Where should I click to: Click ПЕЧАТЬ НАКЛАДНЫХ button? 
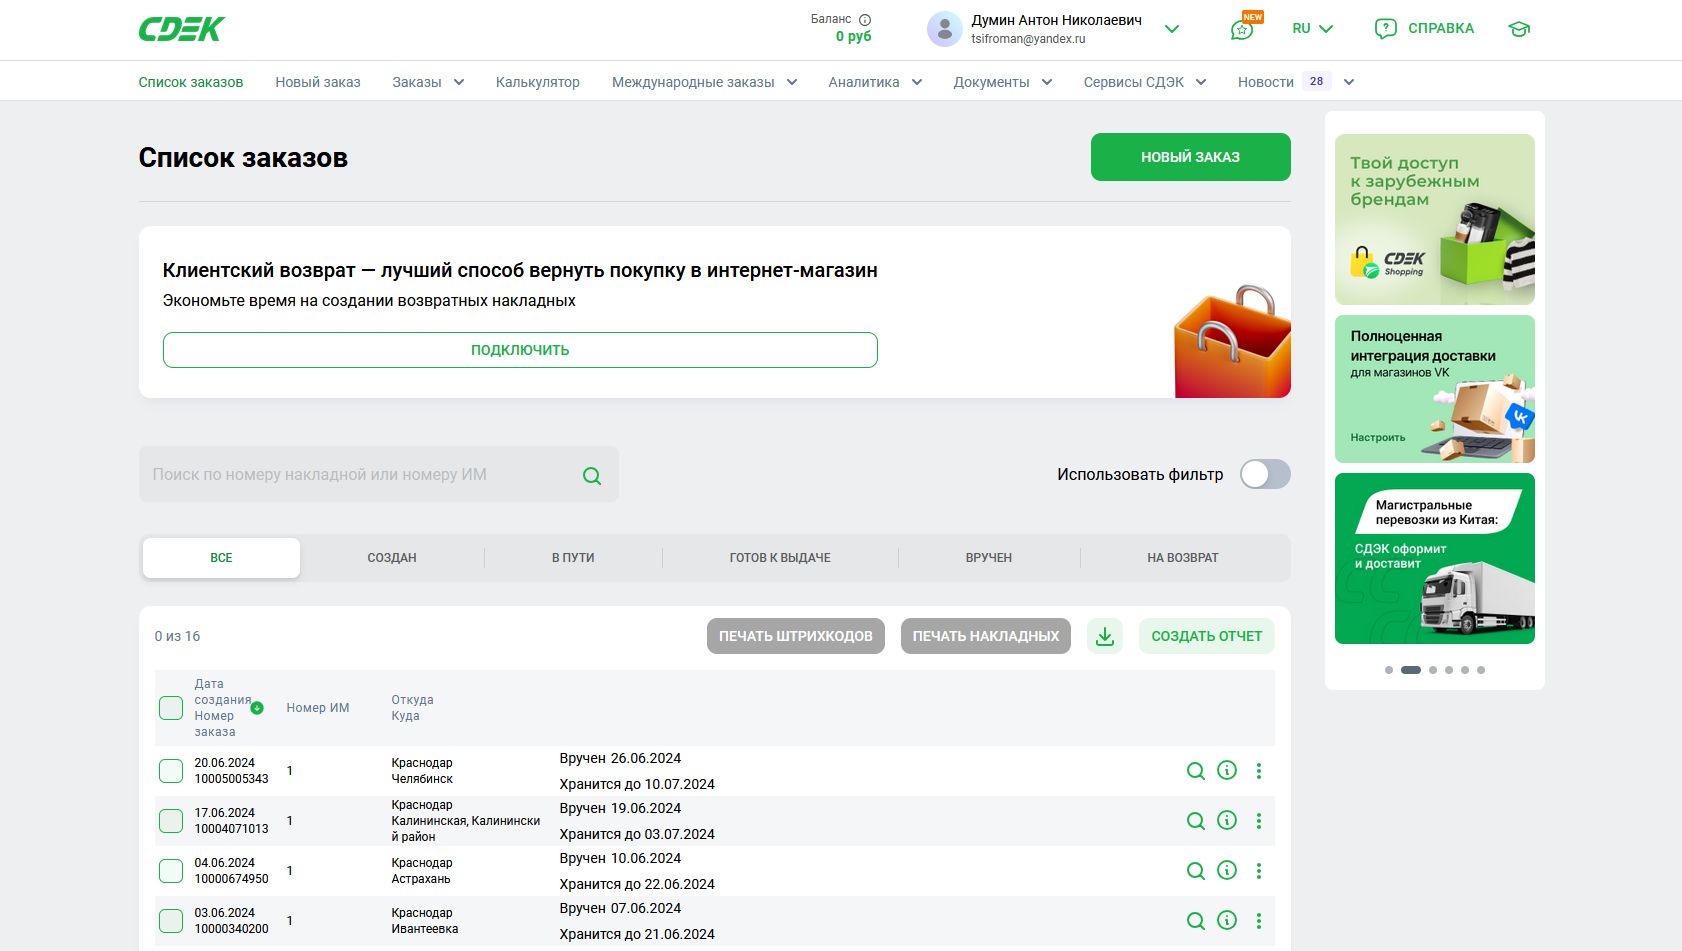tap(986, 636)
